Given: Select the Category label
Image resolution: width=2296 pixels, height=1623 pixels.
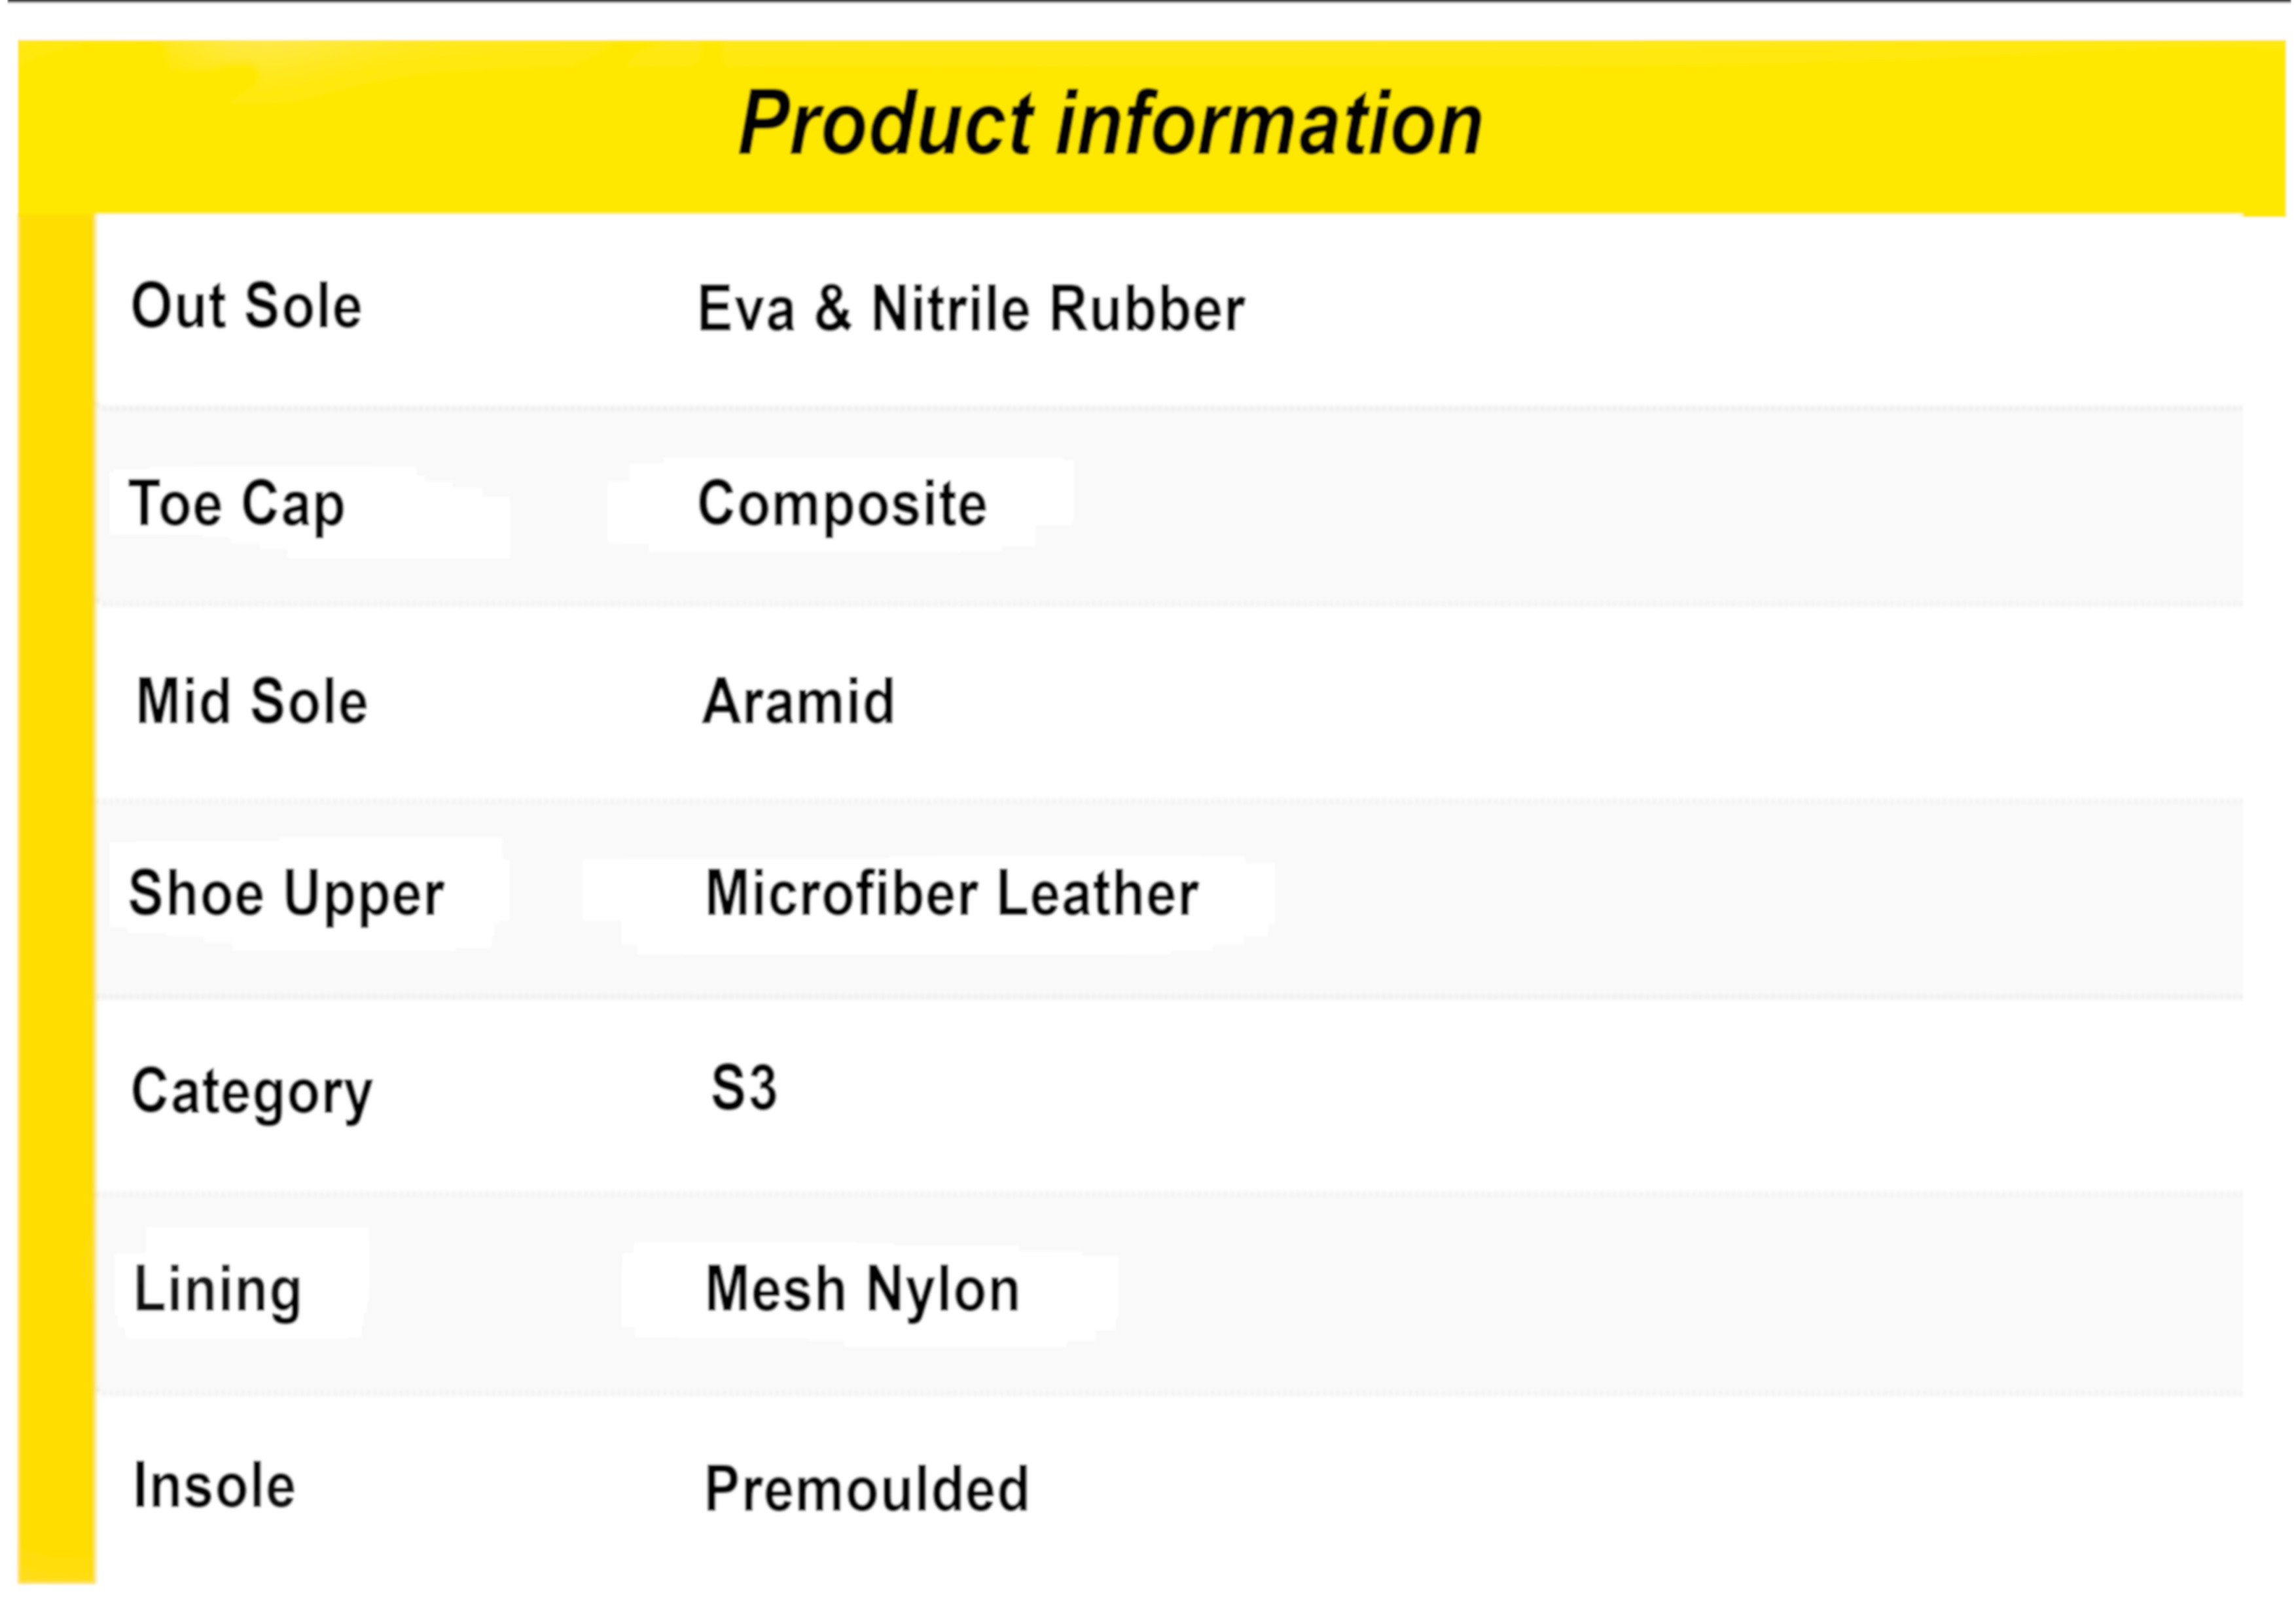Looking at the screenshot, I should (252, 1092).
